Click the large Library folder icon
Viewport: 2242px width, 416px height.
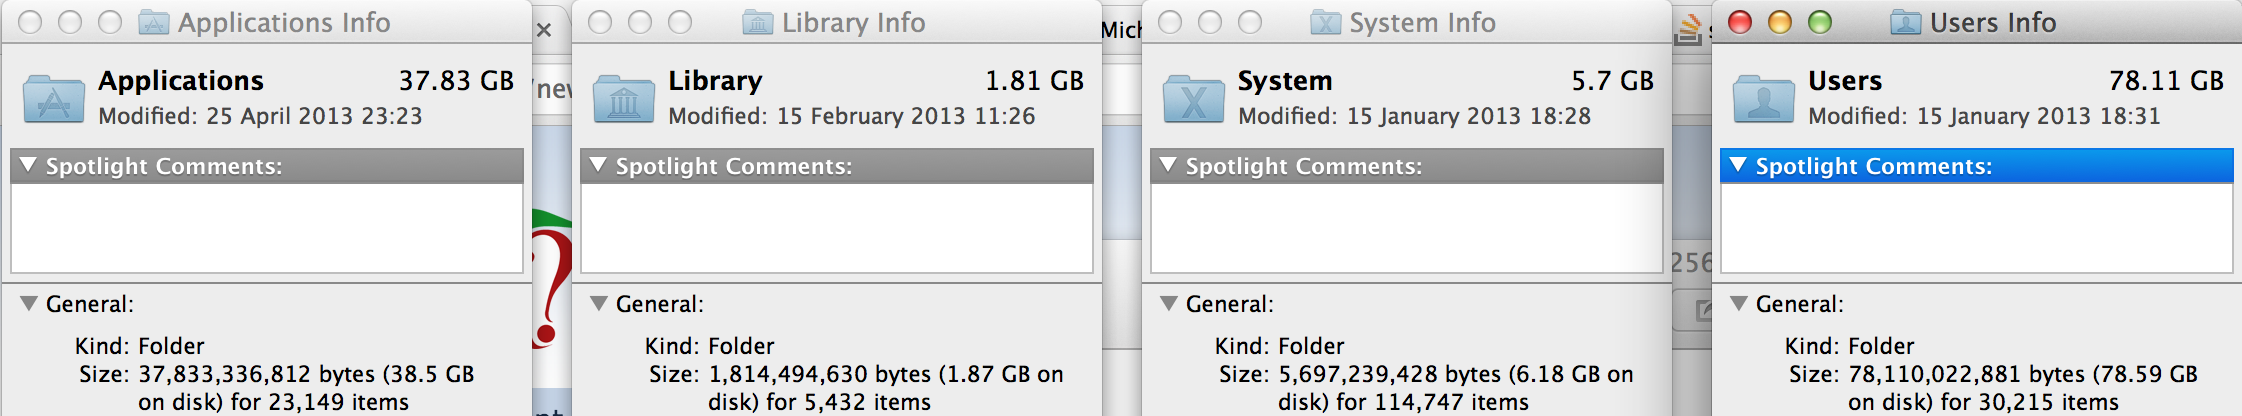(x=624, y=98)
